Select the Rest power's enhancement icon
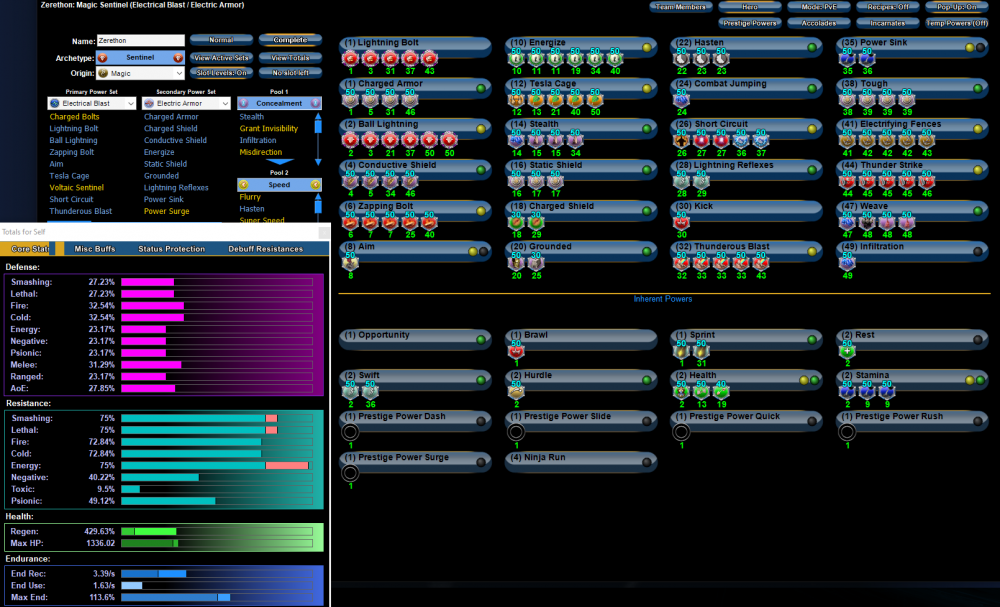Image resolution: width=1000 pixels, height=607 pixels. click(848, 350)
